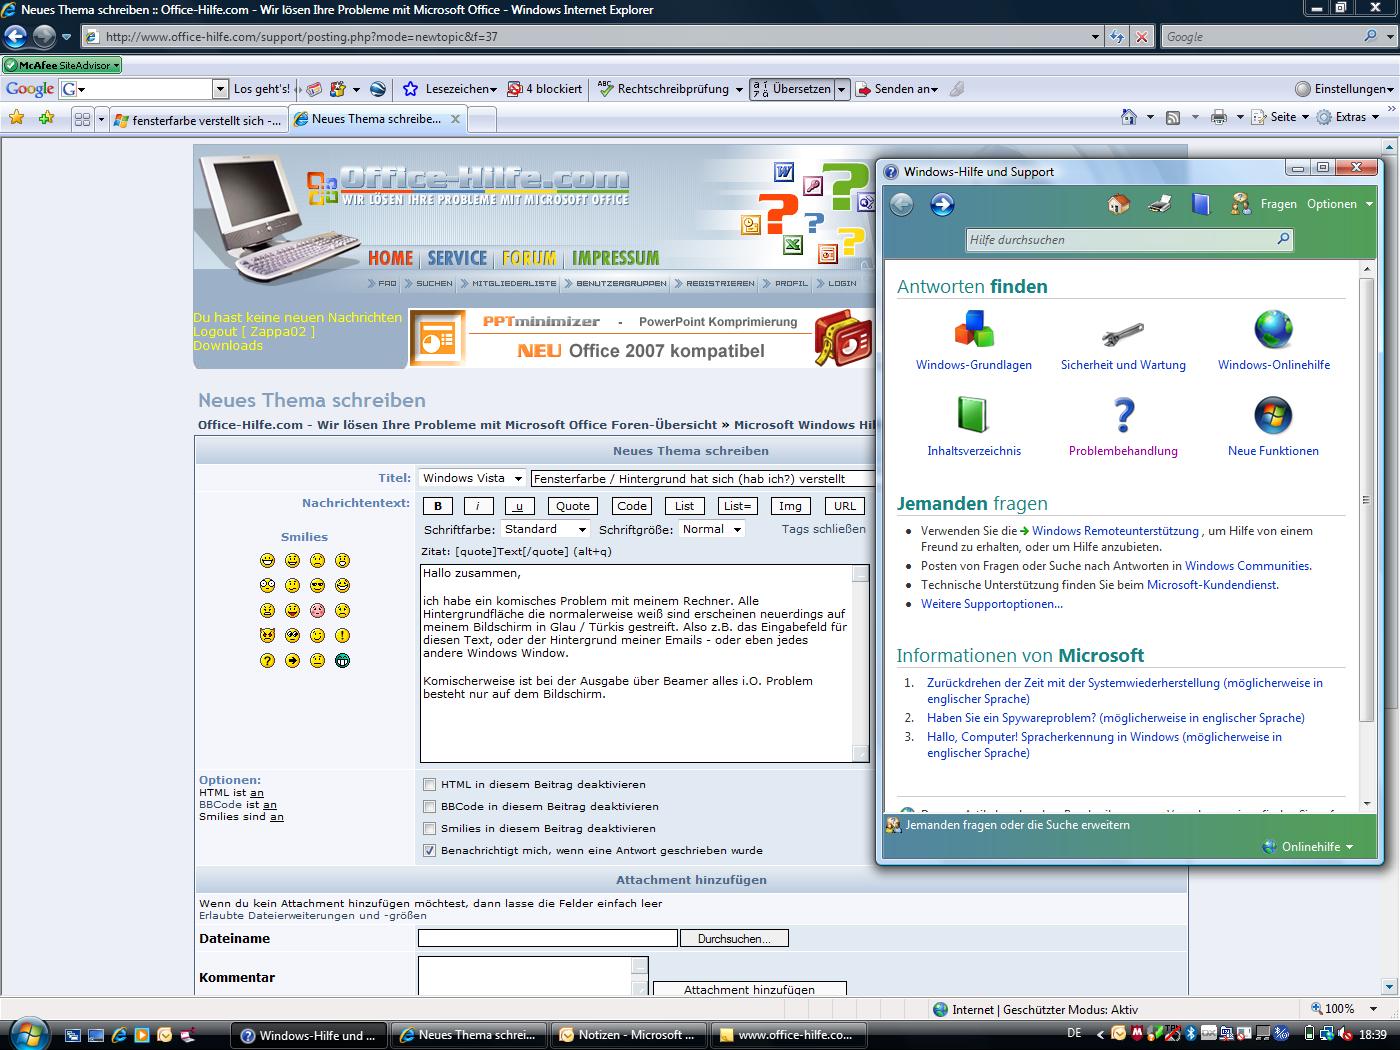The width and height of the screenshot is (1400, 1050).
Task: Open SERVICE in Office-Hilfe navigation
Action: pos(457,258)
